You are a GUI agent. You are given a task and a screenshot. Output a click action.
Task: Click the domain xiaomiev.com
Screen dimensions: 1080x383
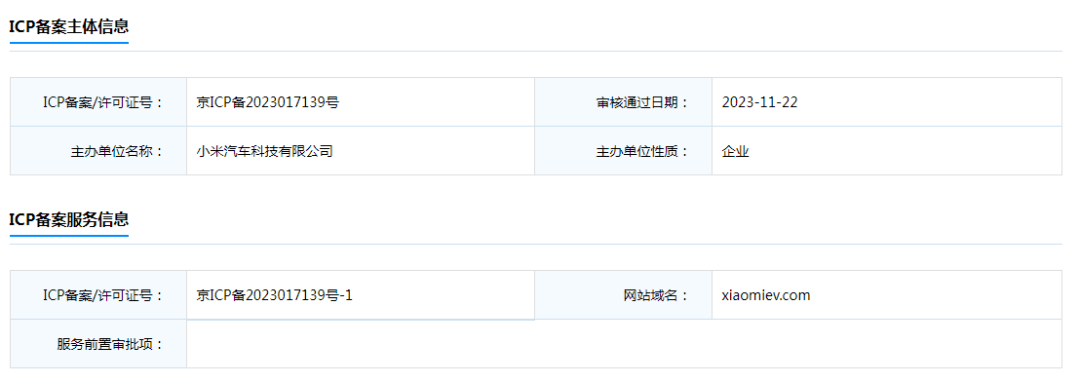tap(766, 296)
